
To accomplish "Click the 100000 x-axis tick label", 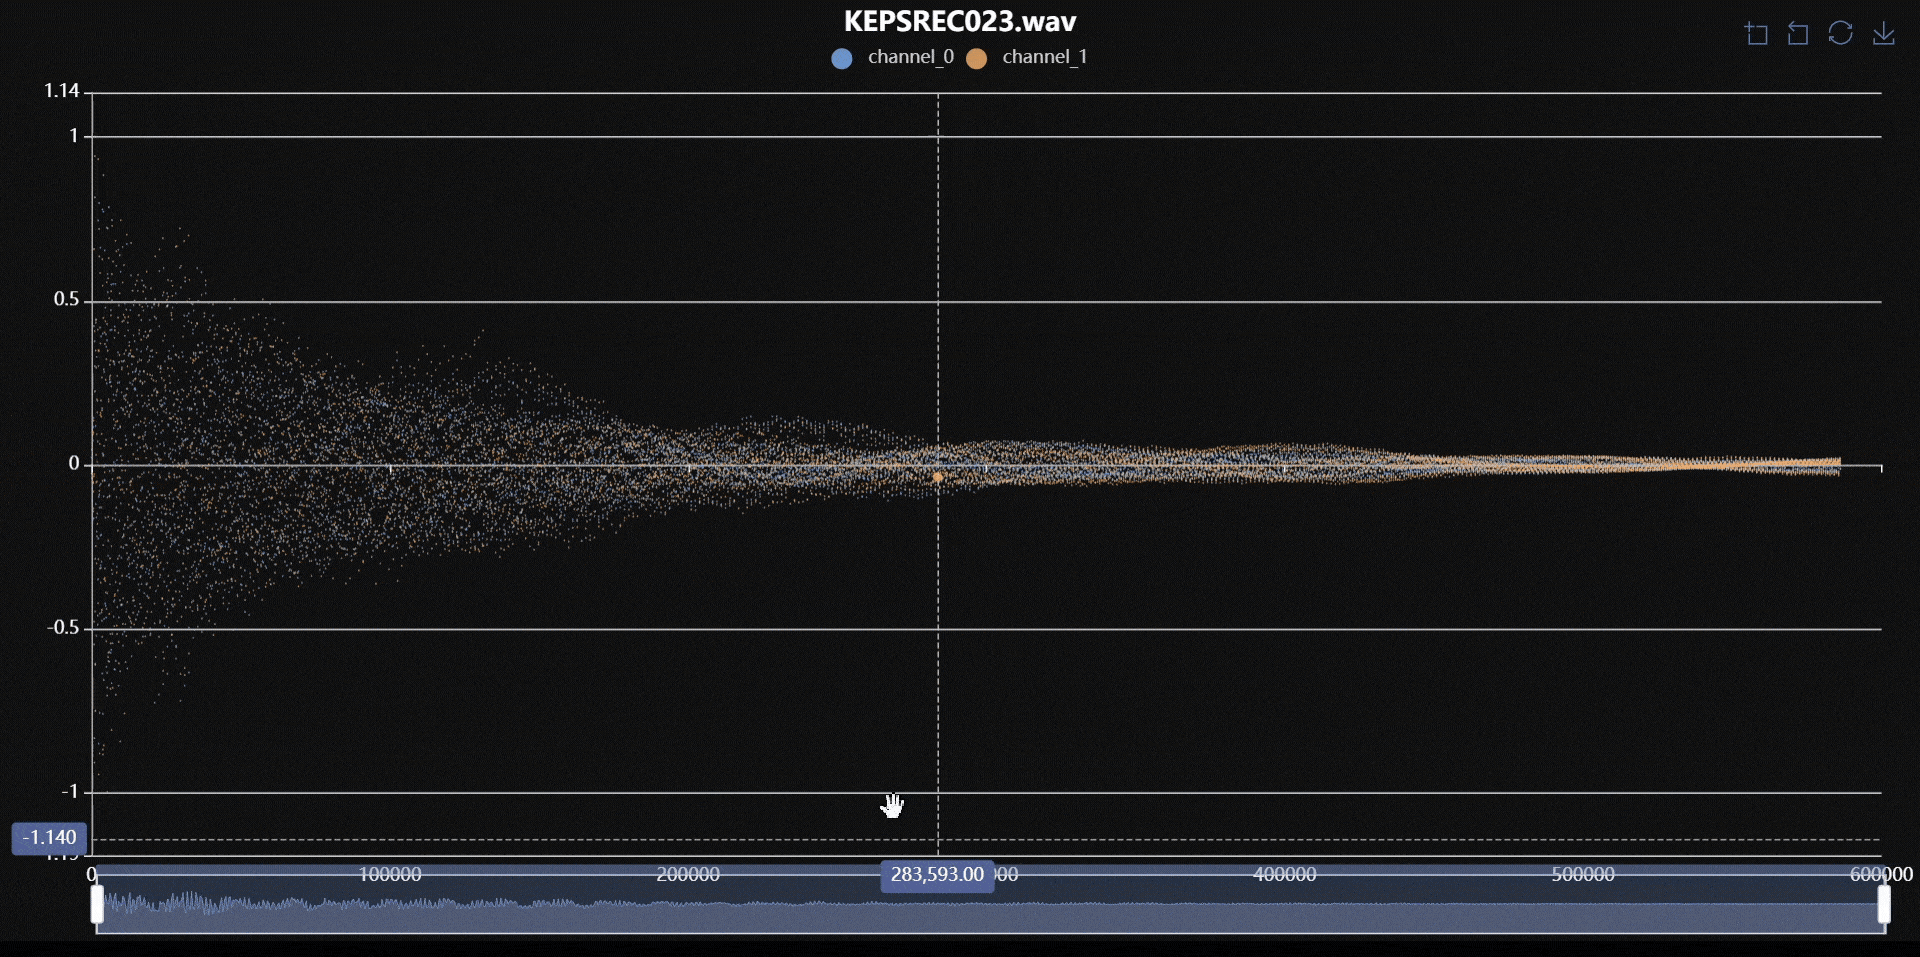I will [390, 875].
